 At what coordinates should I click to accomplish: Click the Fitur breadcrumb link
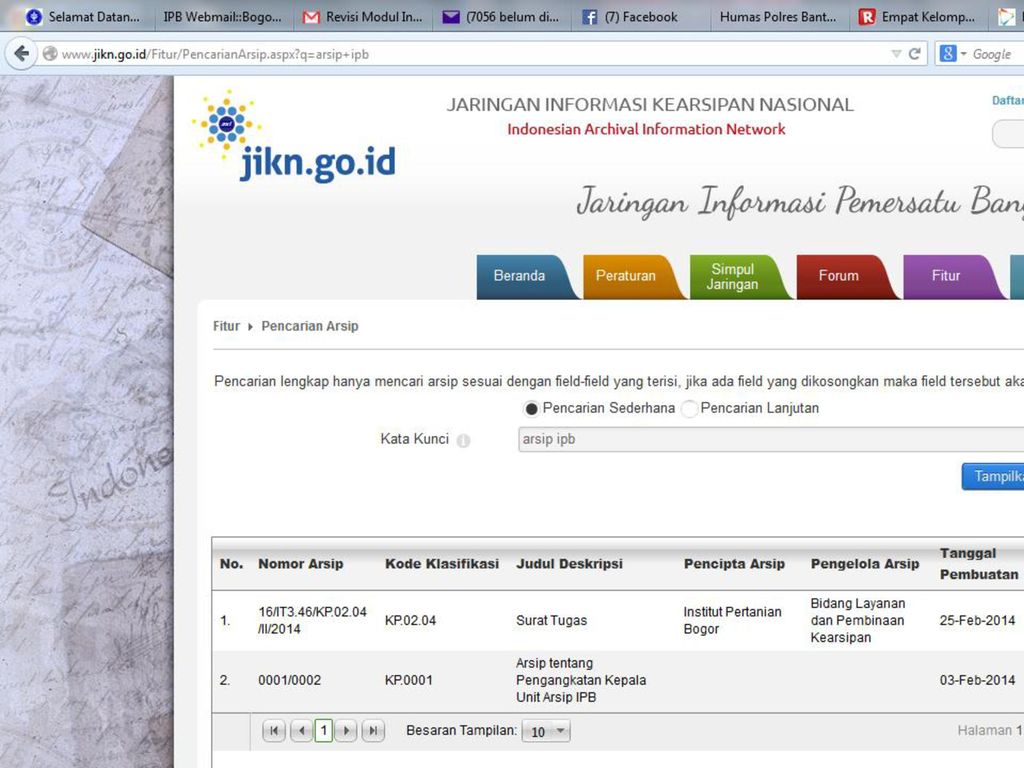[x=226, y=326]
